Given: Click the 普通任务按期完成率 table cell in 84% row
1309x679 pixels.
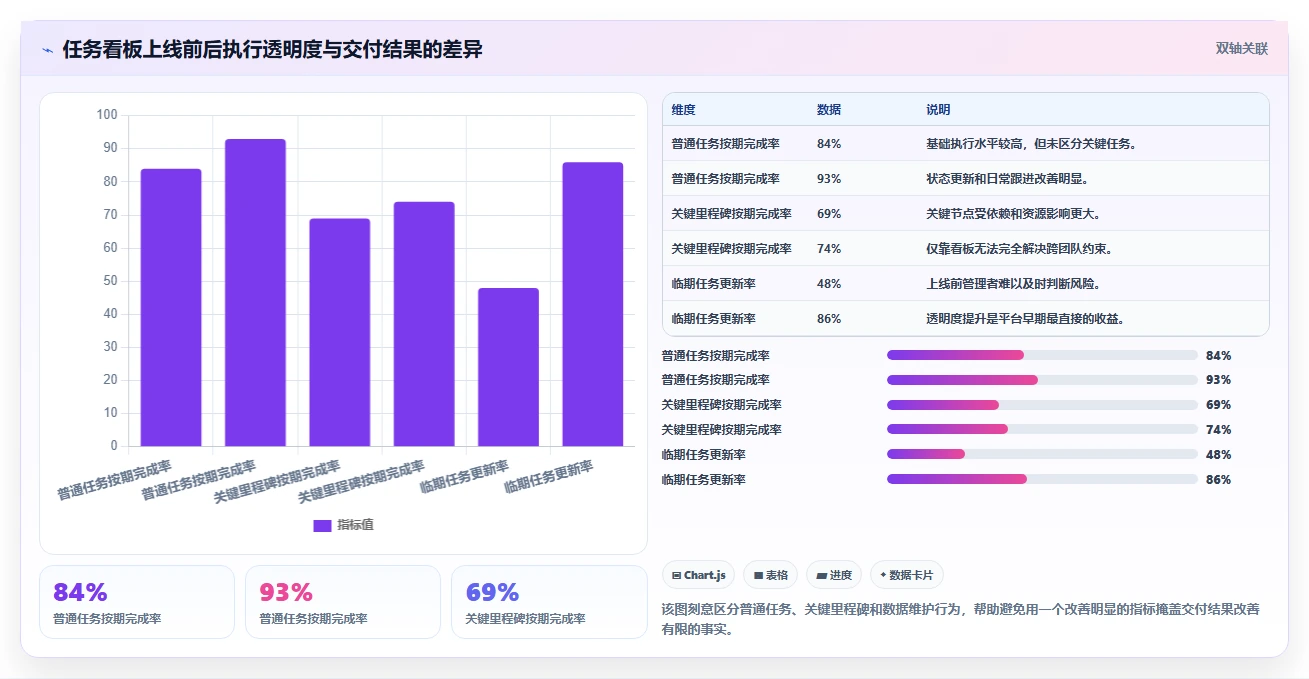Looking at the screenshot, I should 726,144.
